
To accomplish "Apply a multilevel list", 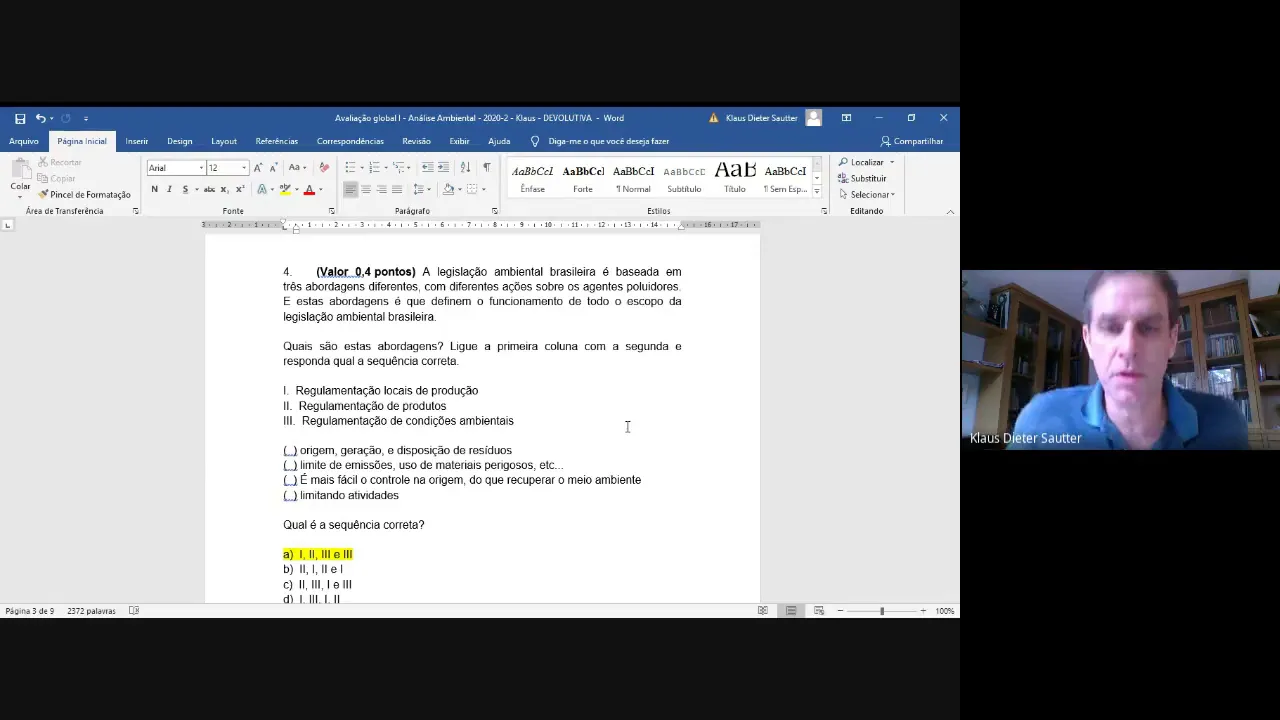I will tap(399, 168).
